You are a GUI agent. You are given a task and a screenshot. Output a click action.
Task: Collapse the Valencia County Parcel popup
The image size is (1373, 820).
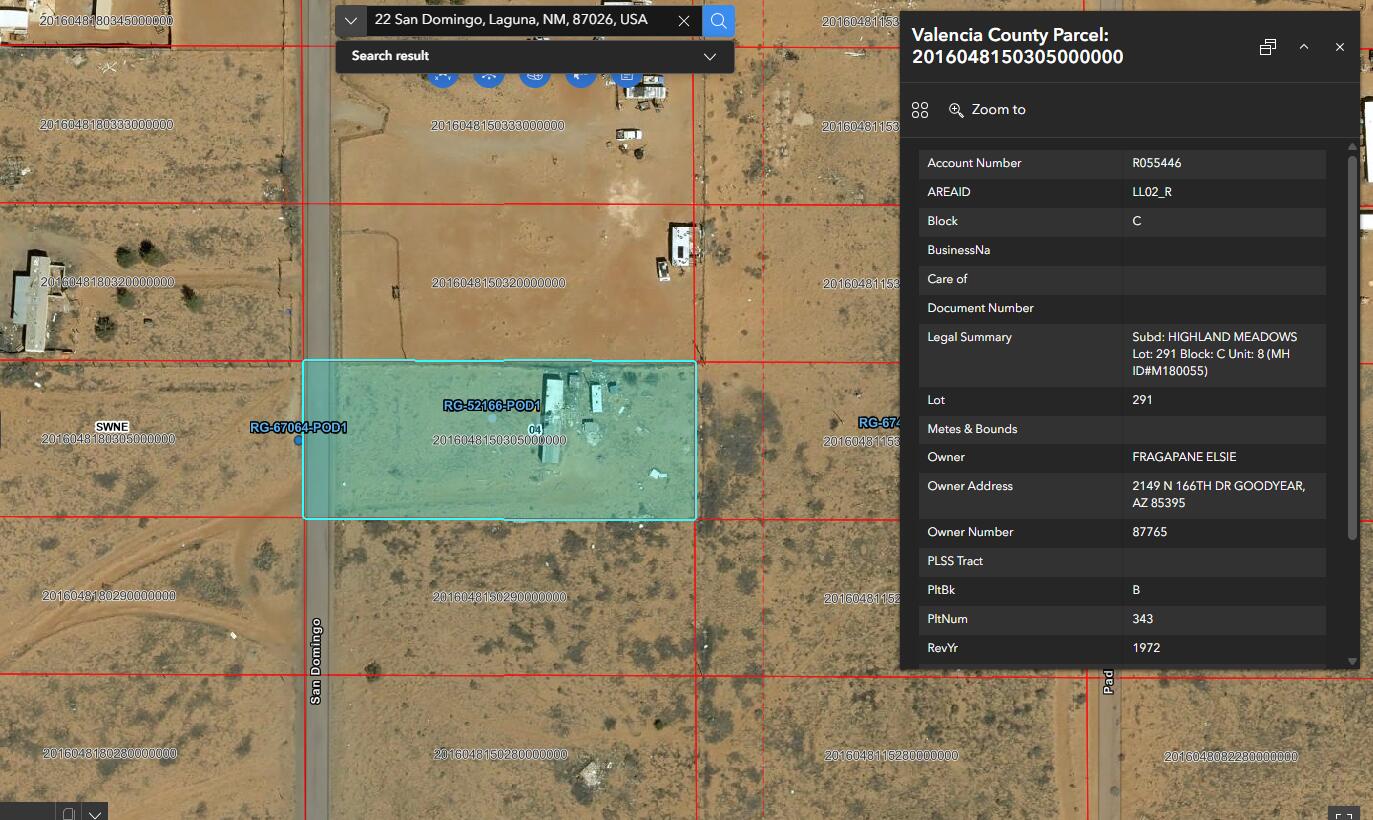click(x=1304, y=47)
